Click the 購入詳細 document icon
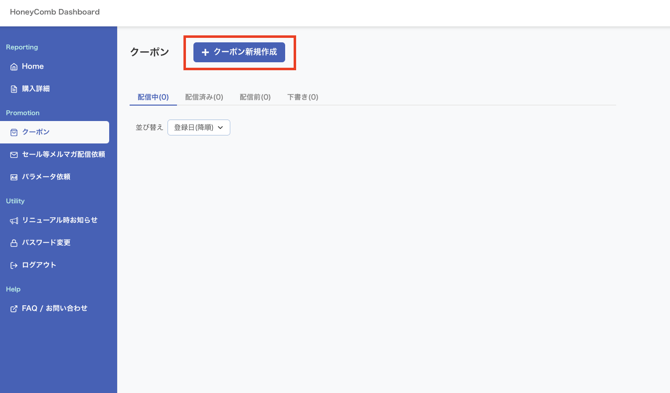 tap(14, 89)
